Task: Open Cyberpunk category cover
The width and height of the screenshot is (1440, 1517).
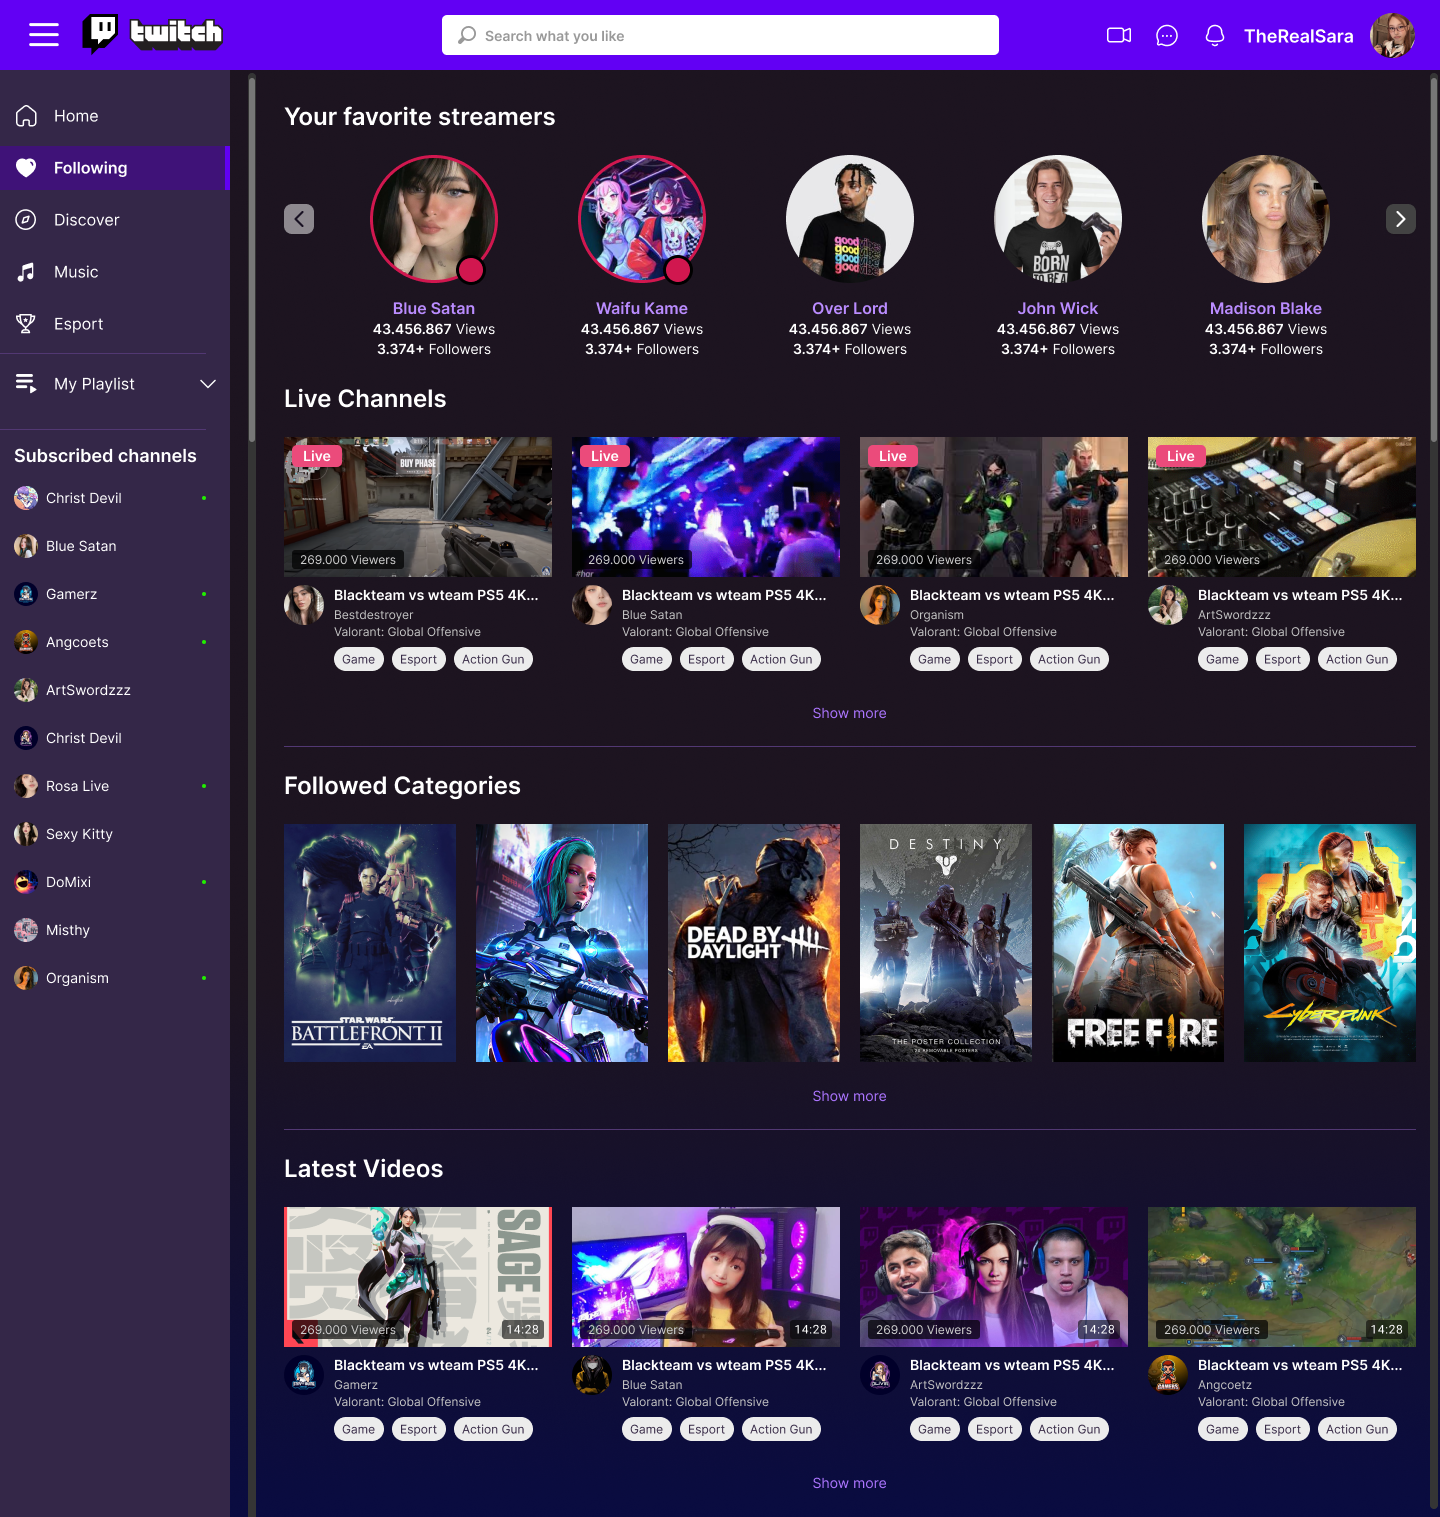Action: pos(1330,943)
